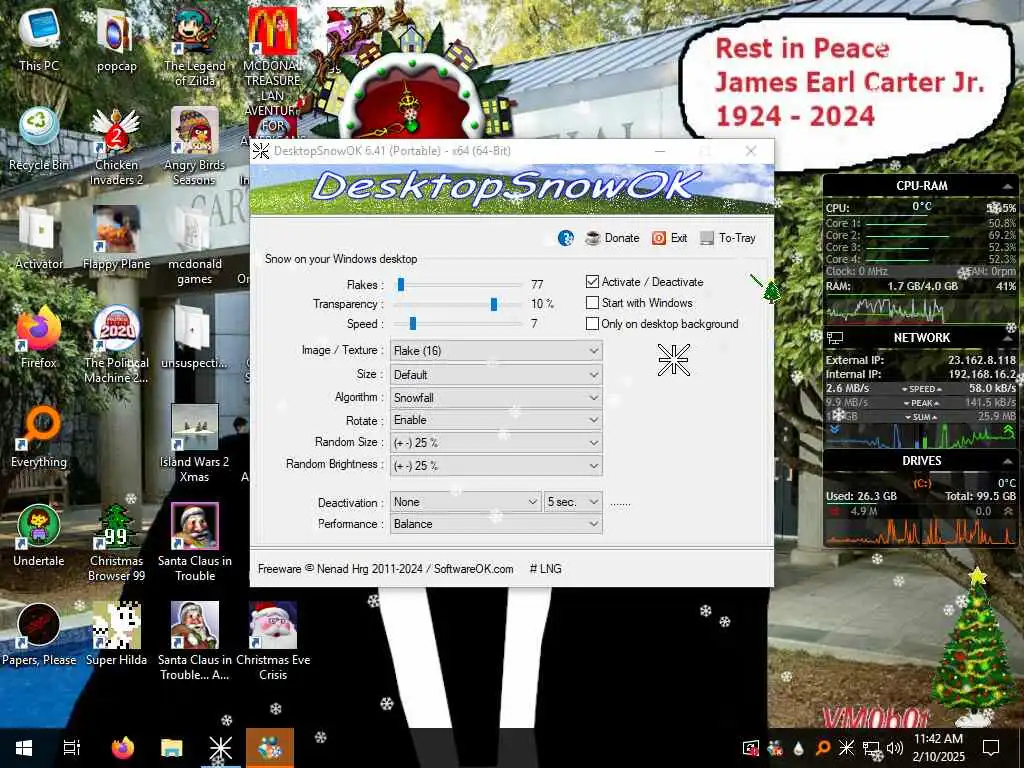
Task: Click the Used: 26.3 GB drive text
Action: [861, 496]
